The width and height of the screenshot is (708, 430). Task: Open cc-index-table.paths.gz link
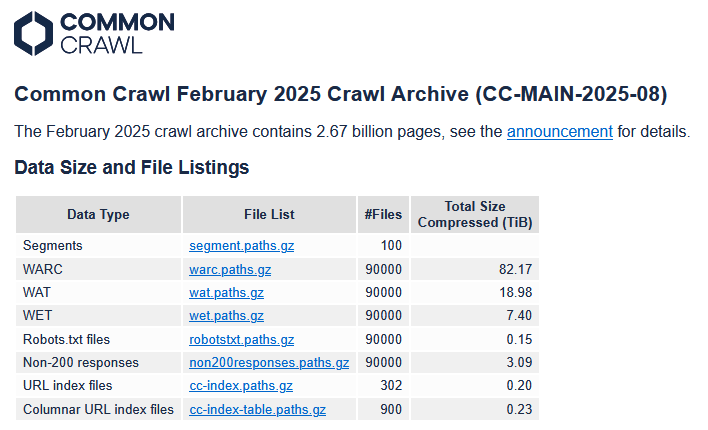coord(257,409)
